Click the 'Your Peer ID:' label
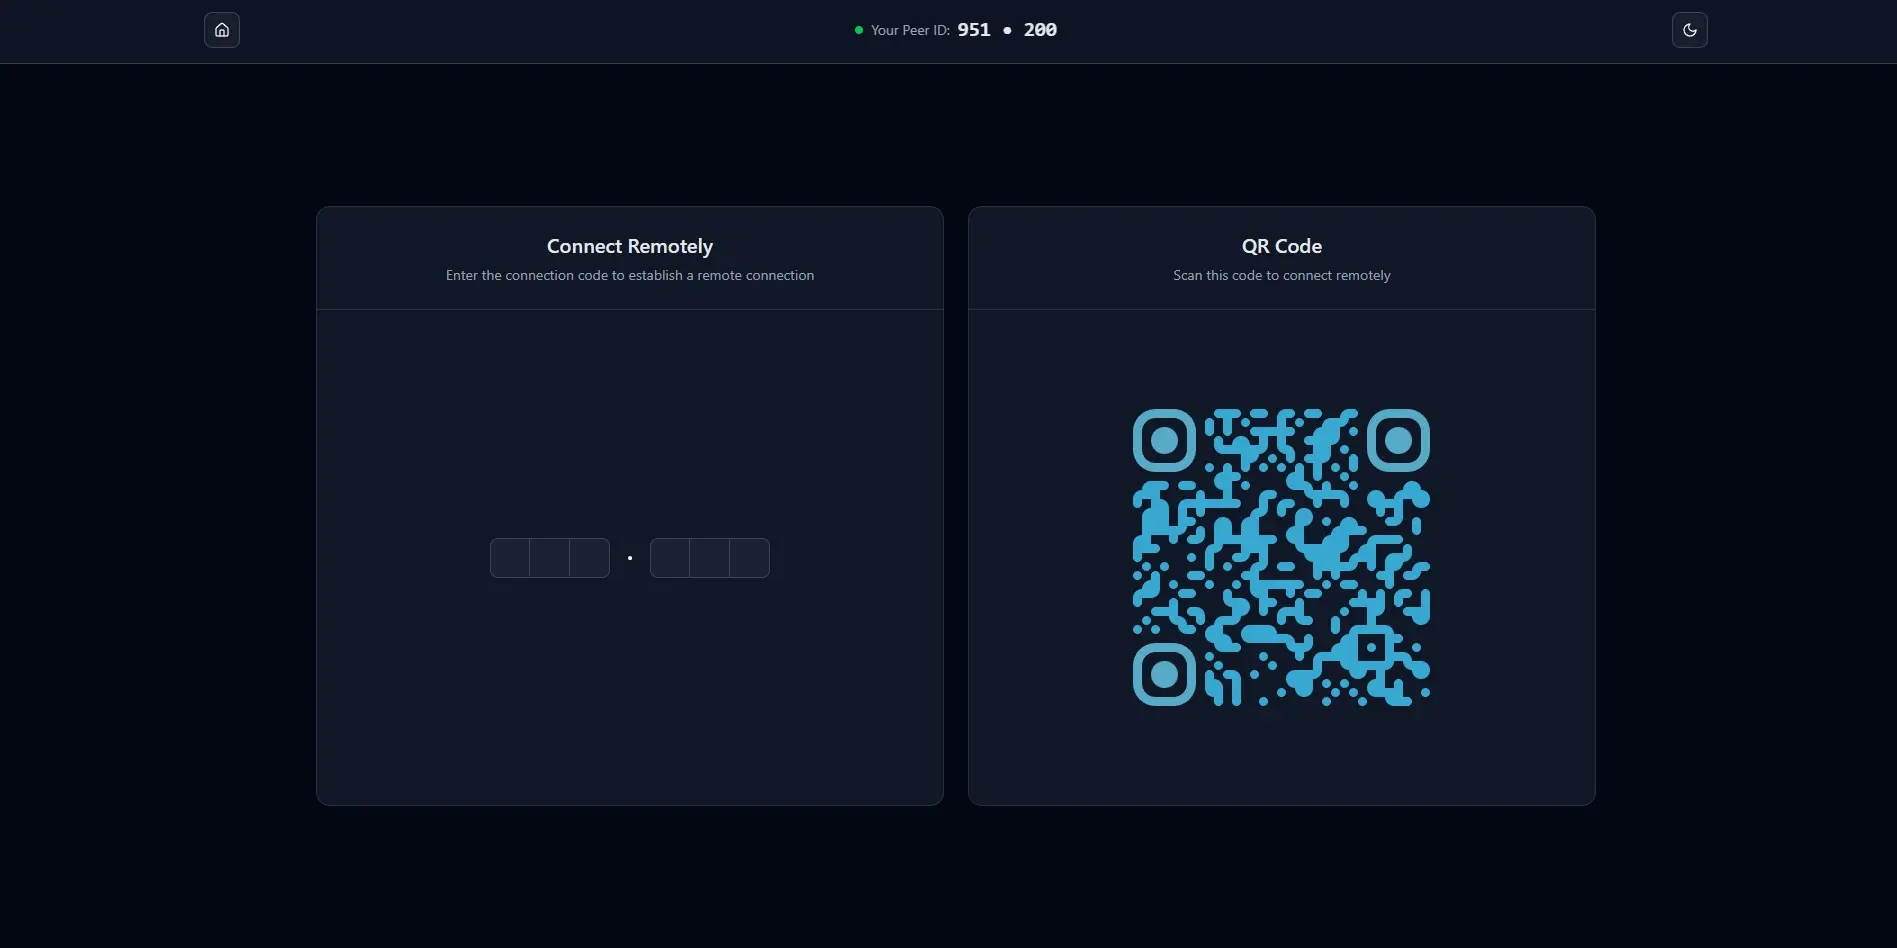Image resolution: width=1897 pixels, height=948 pixels. [x=910, y=30]
